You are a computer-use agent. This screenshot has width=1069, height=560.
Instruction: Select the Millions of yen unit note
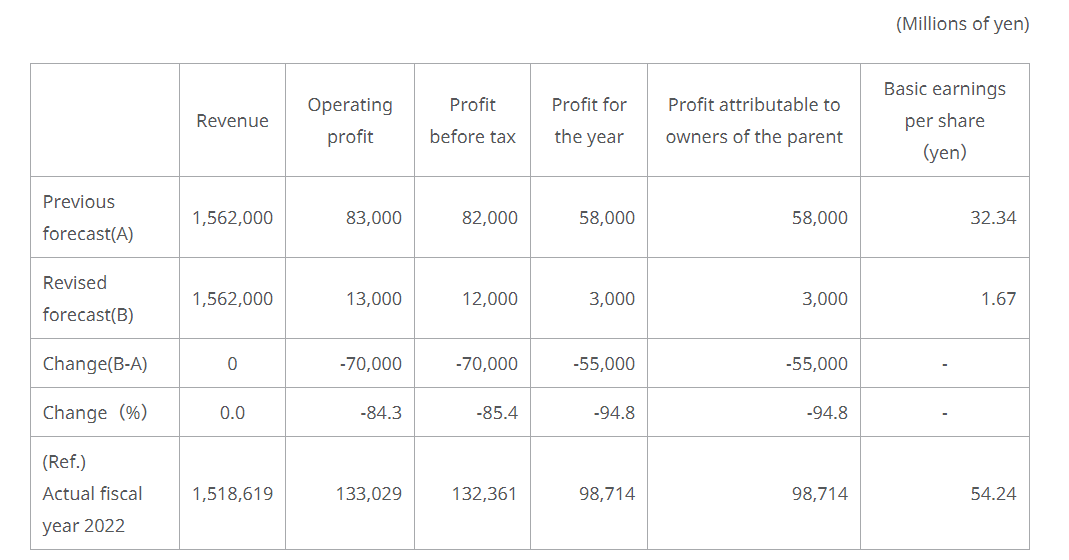[x=962, y=24]
